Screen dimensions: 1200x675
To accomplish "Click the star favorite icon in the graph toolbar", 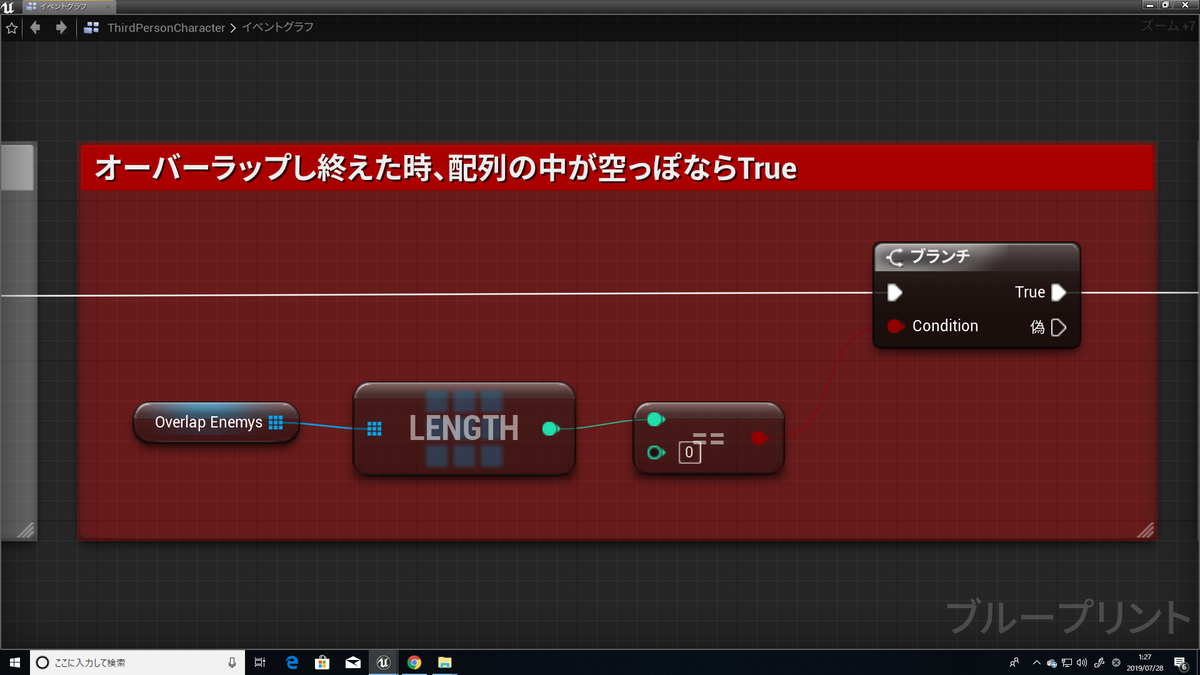I will click(11, 28).
